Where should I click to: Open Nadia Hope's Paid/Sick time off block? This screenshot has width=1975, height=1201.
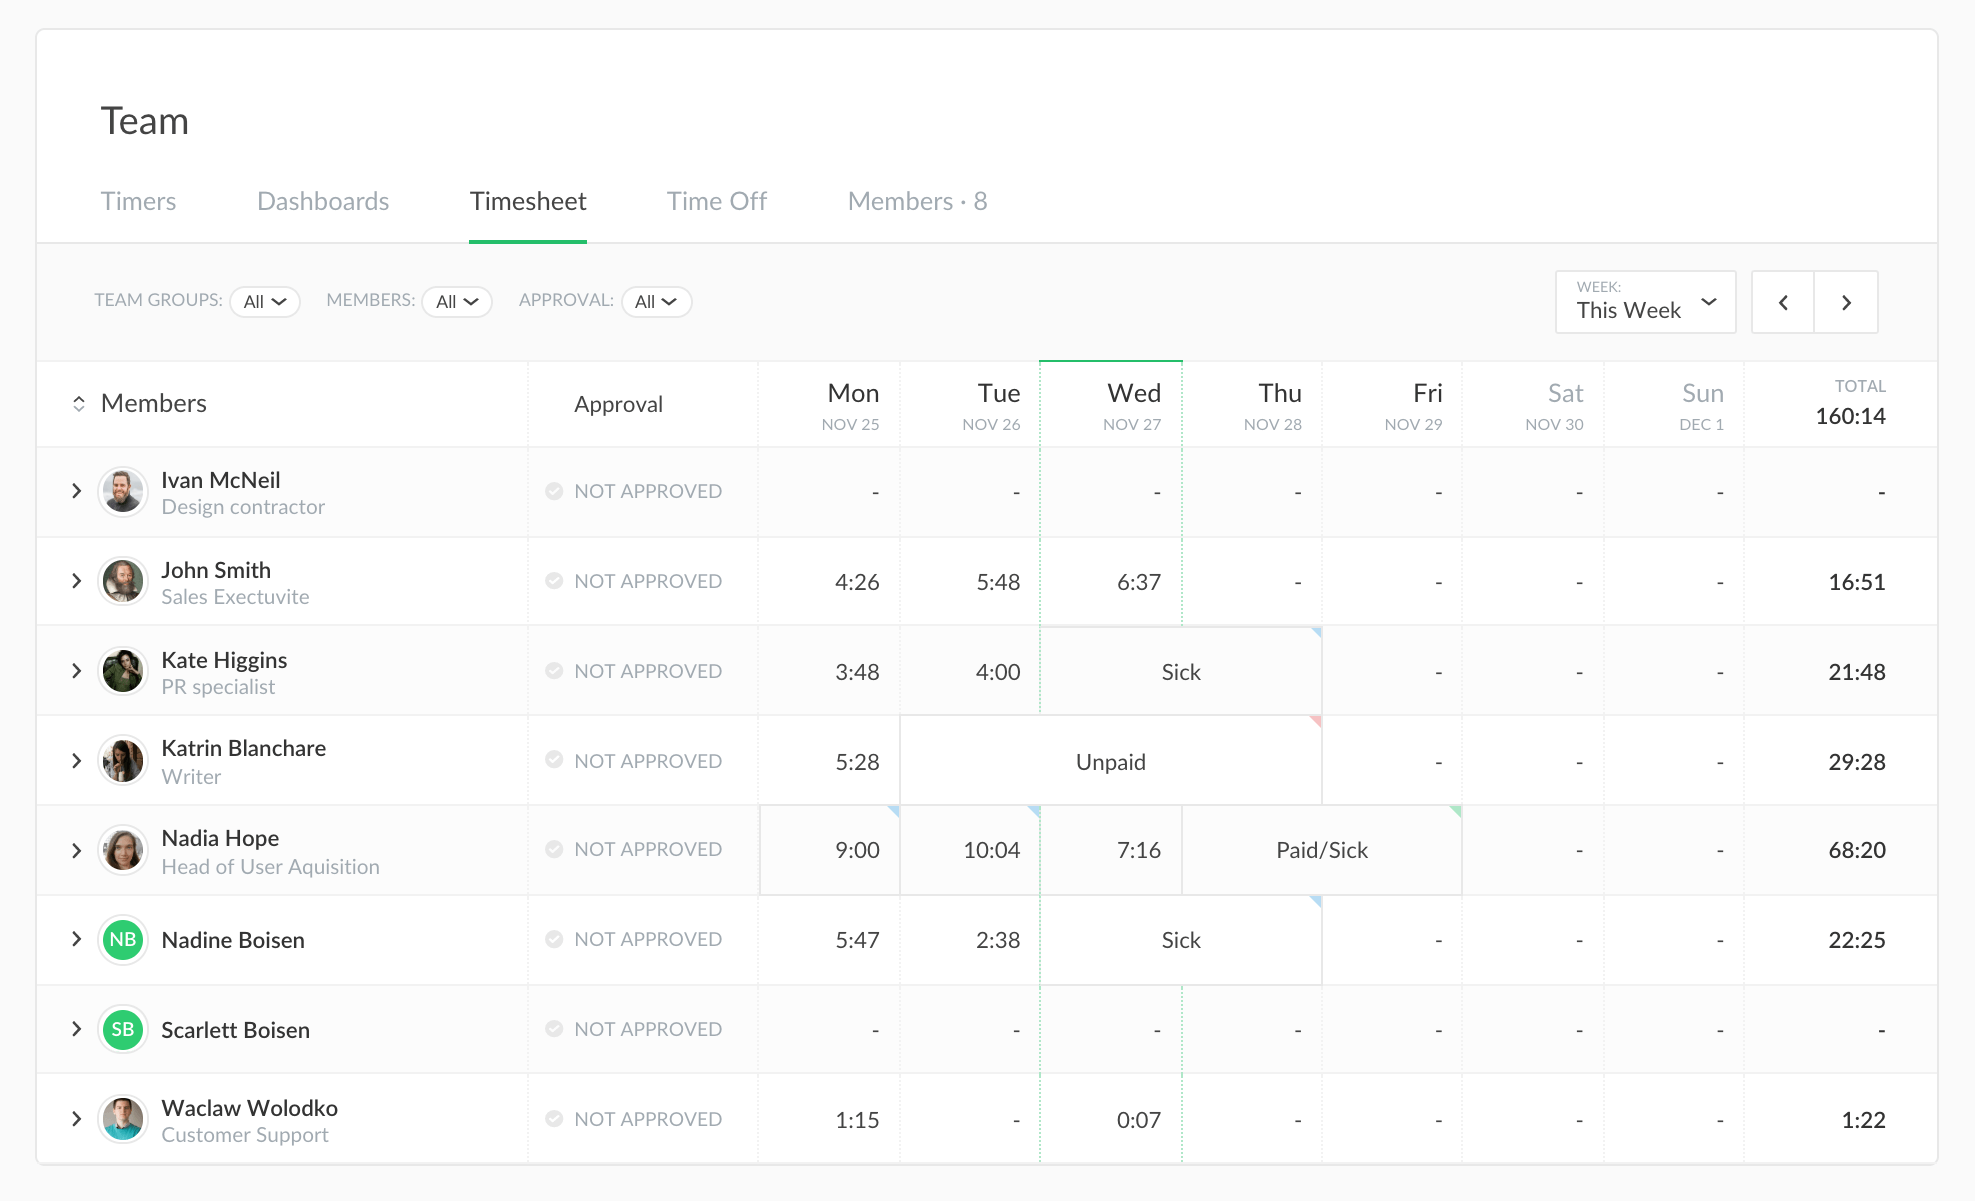coord(1321,850)
